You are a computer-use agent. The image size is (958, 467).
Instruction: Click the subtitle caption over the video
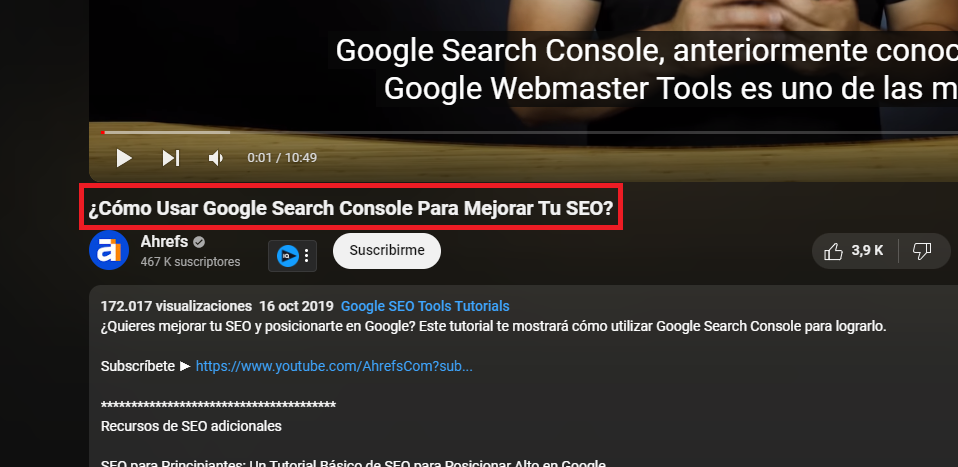[x=646, y=69]
